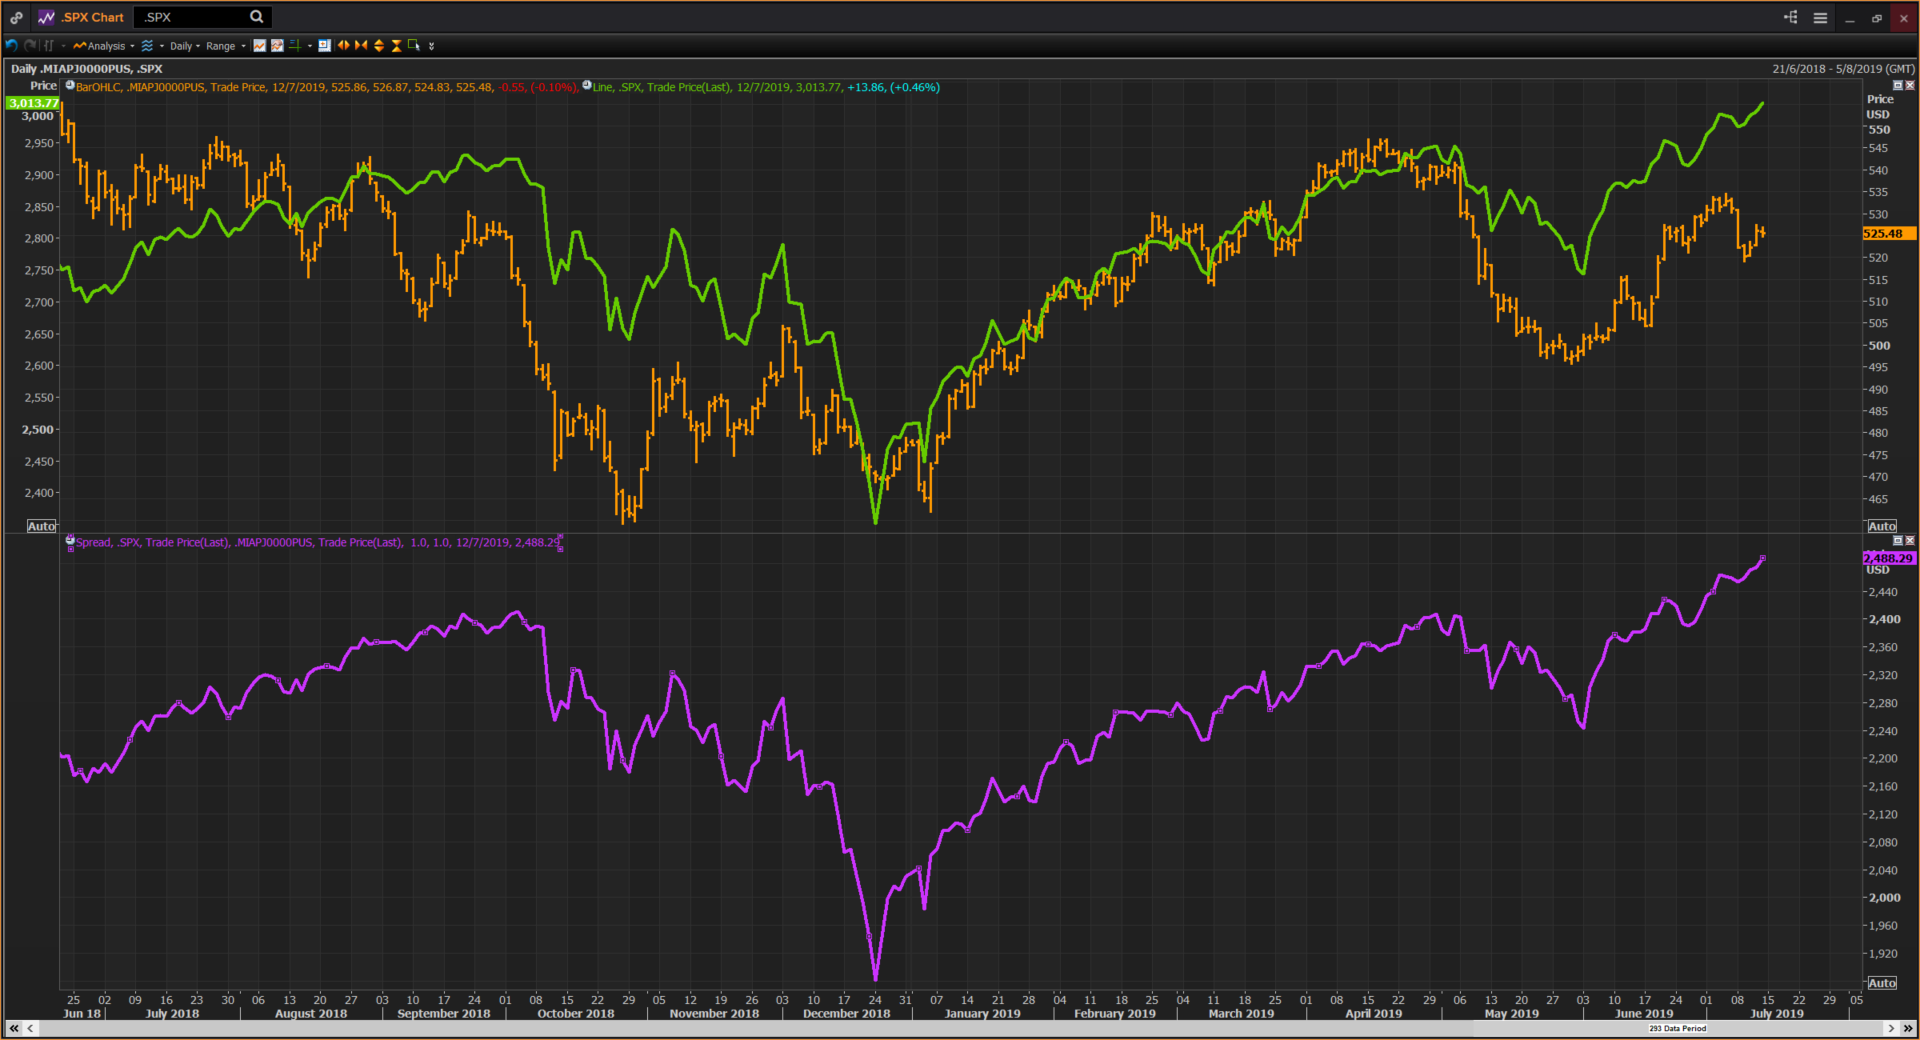The height and width of the screenshot is (1040, 1920).
Task: Open the hamburger menu in title bar
Action: pyautogui.click(x=1820, y=17)
